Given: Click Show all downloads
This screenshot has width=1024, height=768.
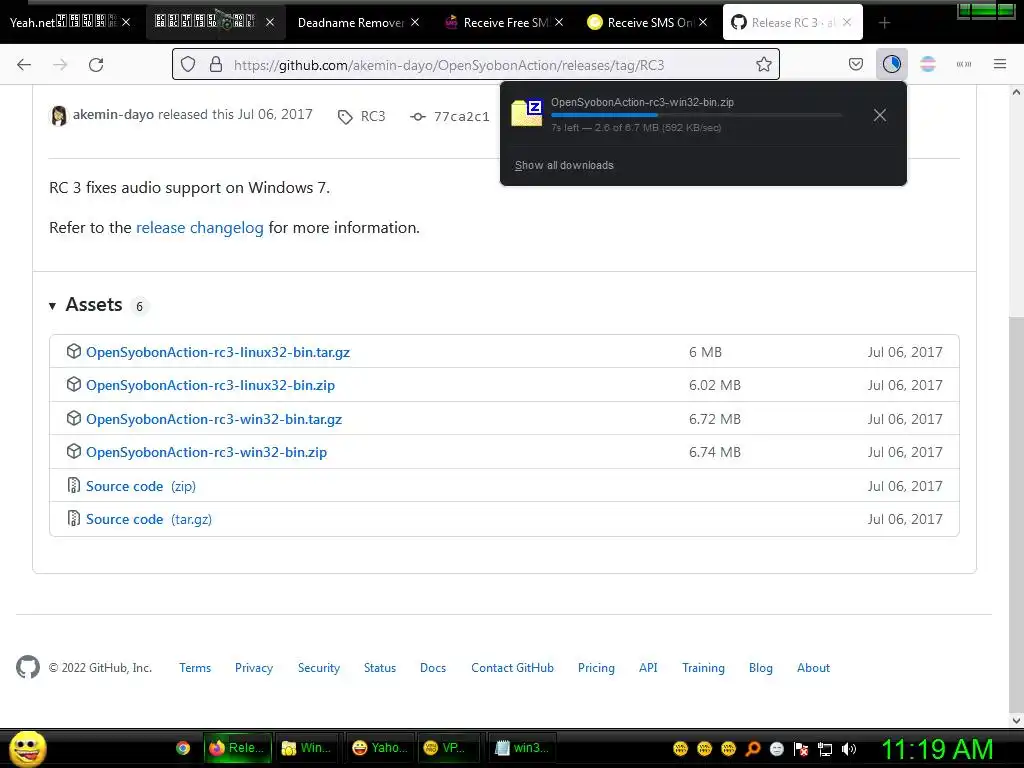Looking at the screenshot, I should [x=564, y=165].
